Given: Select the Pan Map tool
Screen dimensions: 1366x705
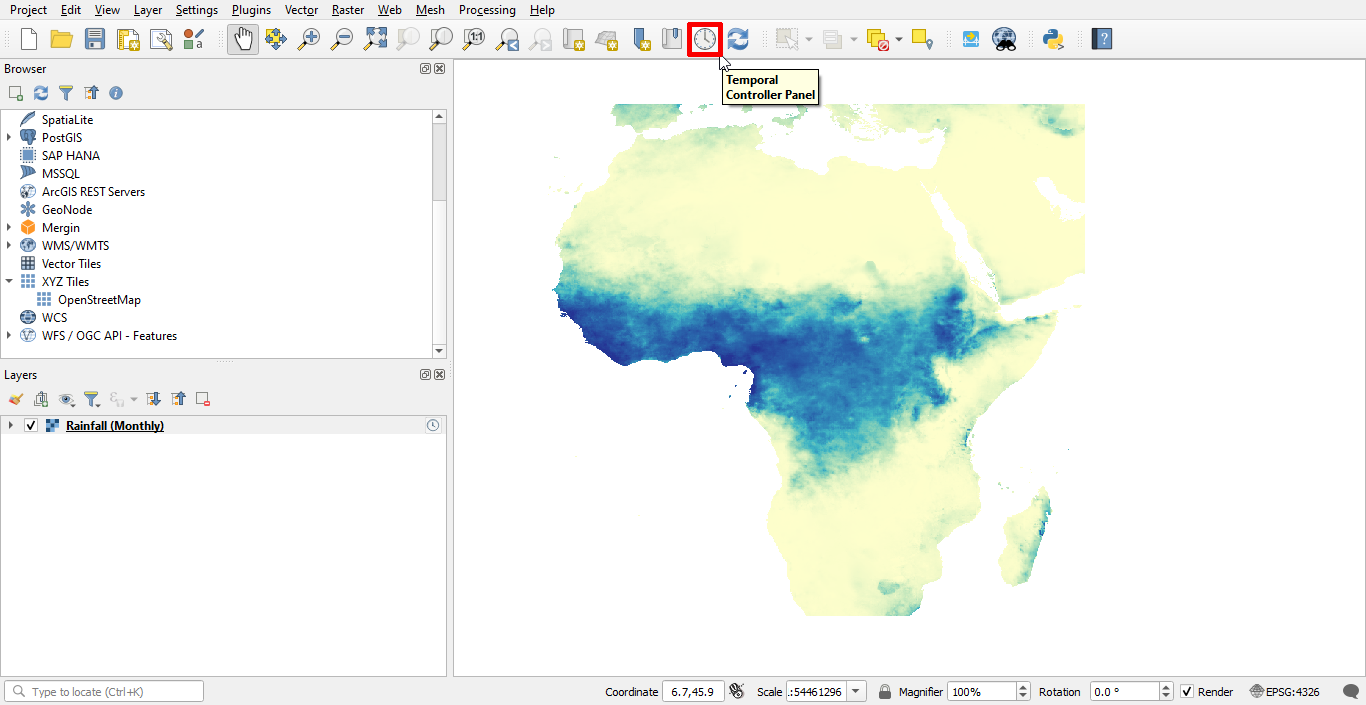Looking at the screenshot, I should click(243, 39).
